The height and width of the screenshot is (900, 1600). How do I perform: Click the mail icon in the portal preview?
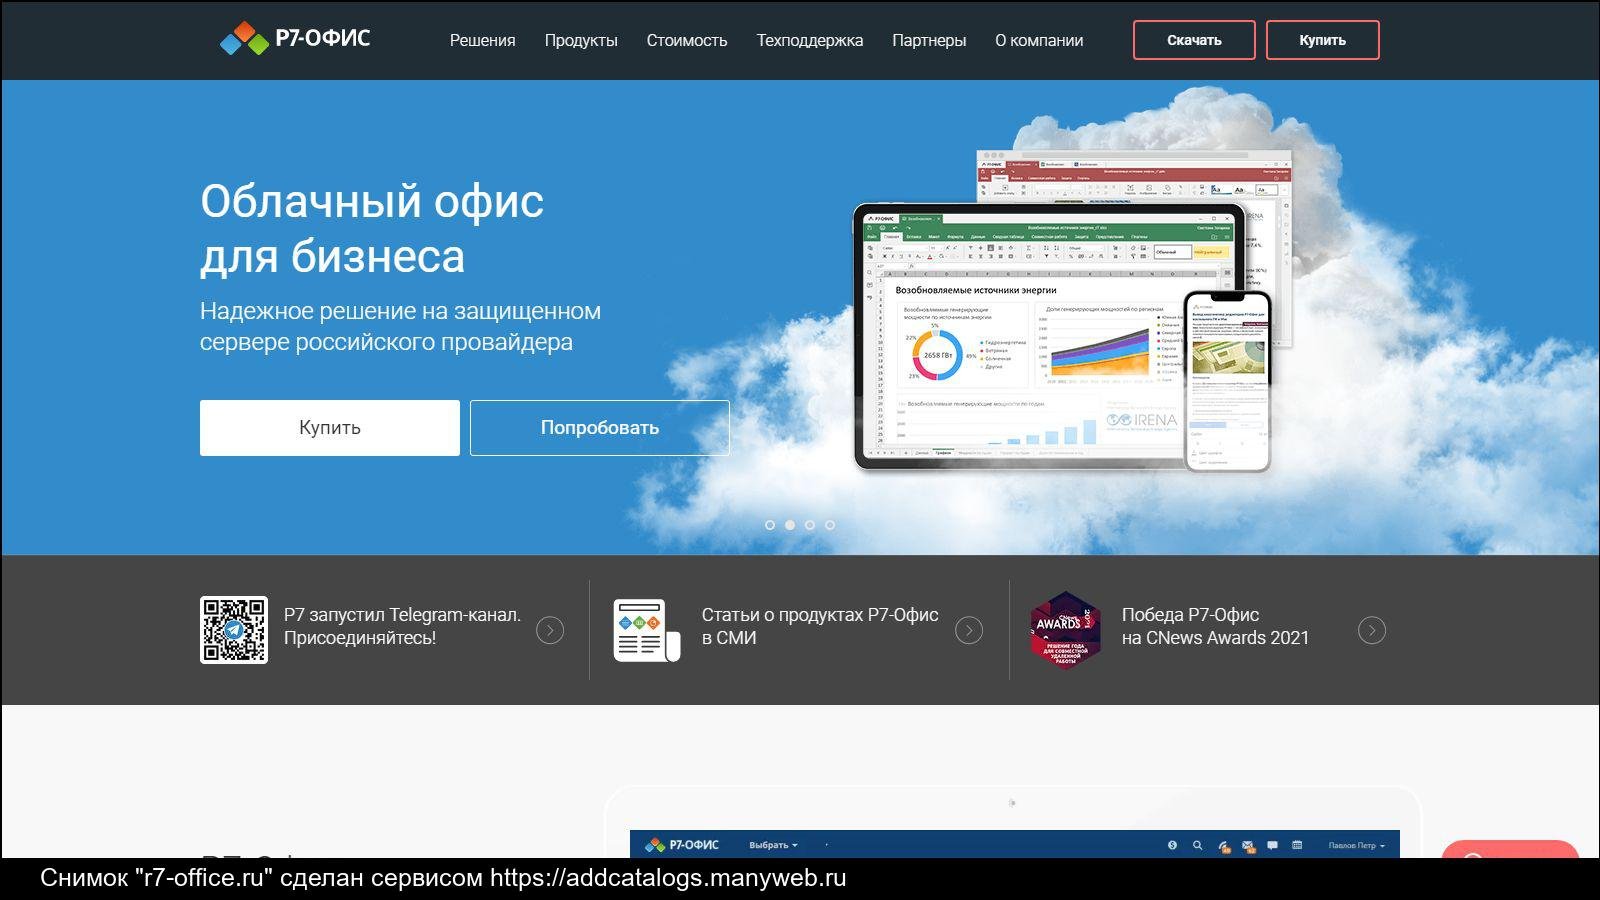click(1248, 846)
